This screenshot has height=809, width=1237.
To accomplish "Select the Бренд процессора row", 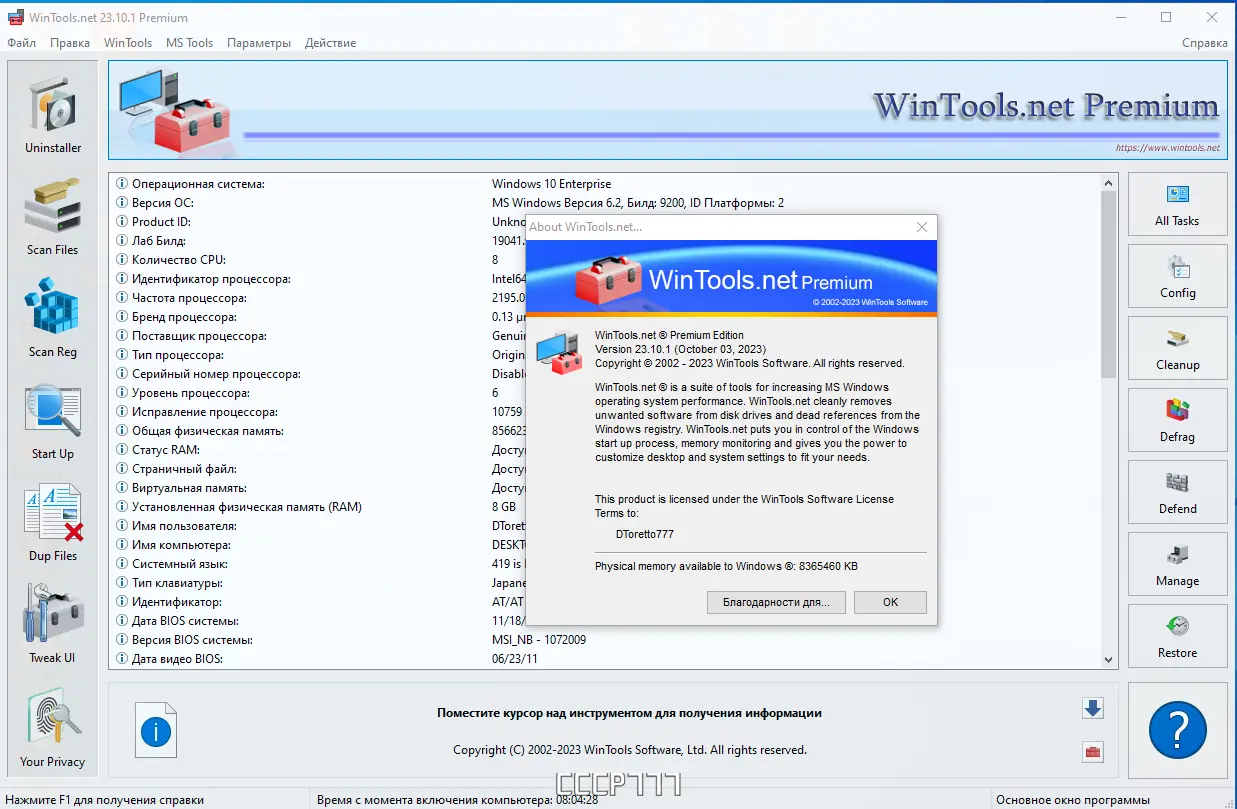I will [604, 317].
